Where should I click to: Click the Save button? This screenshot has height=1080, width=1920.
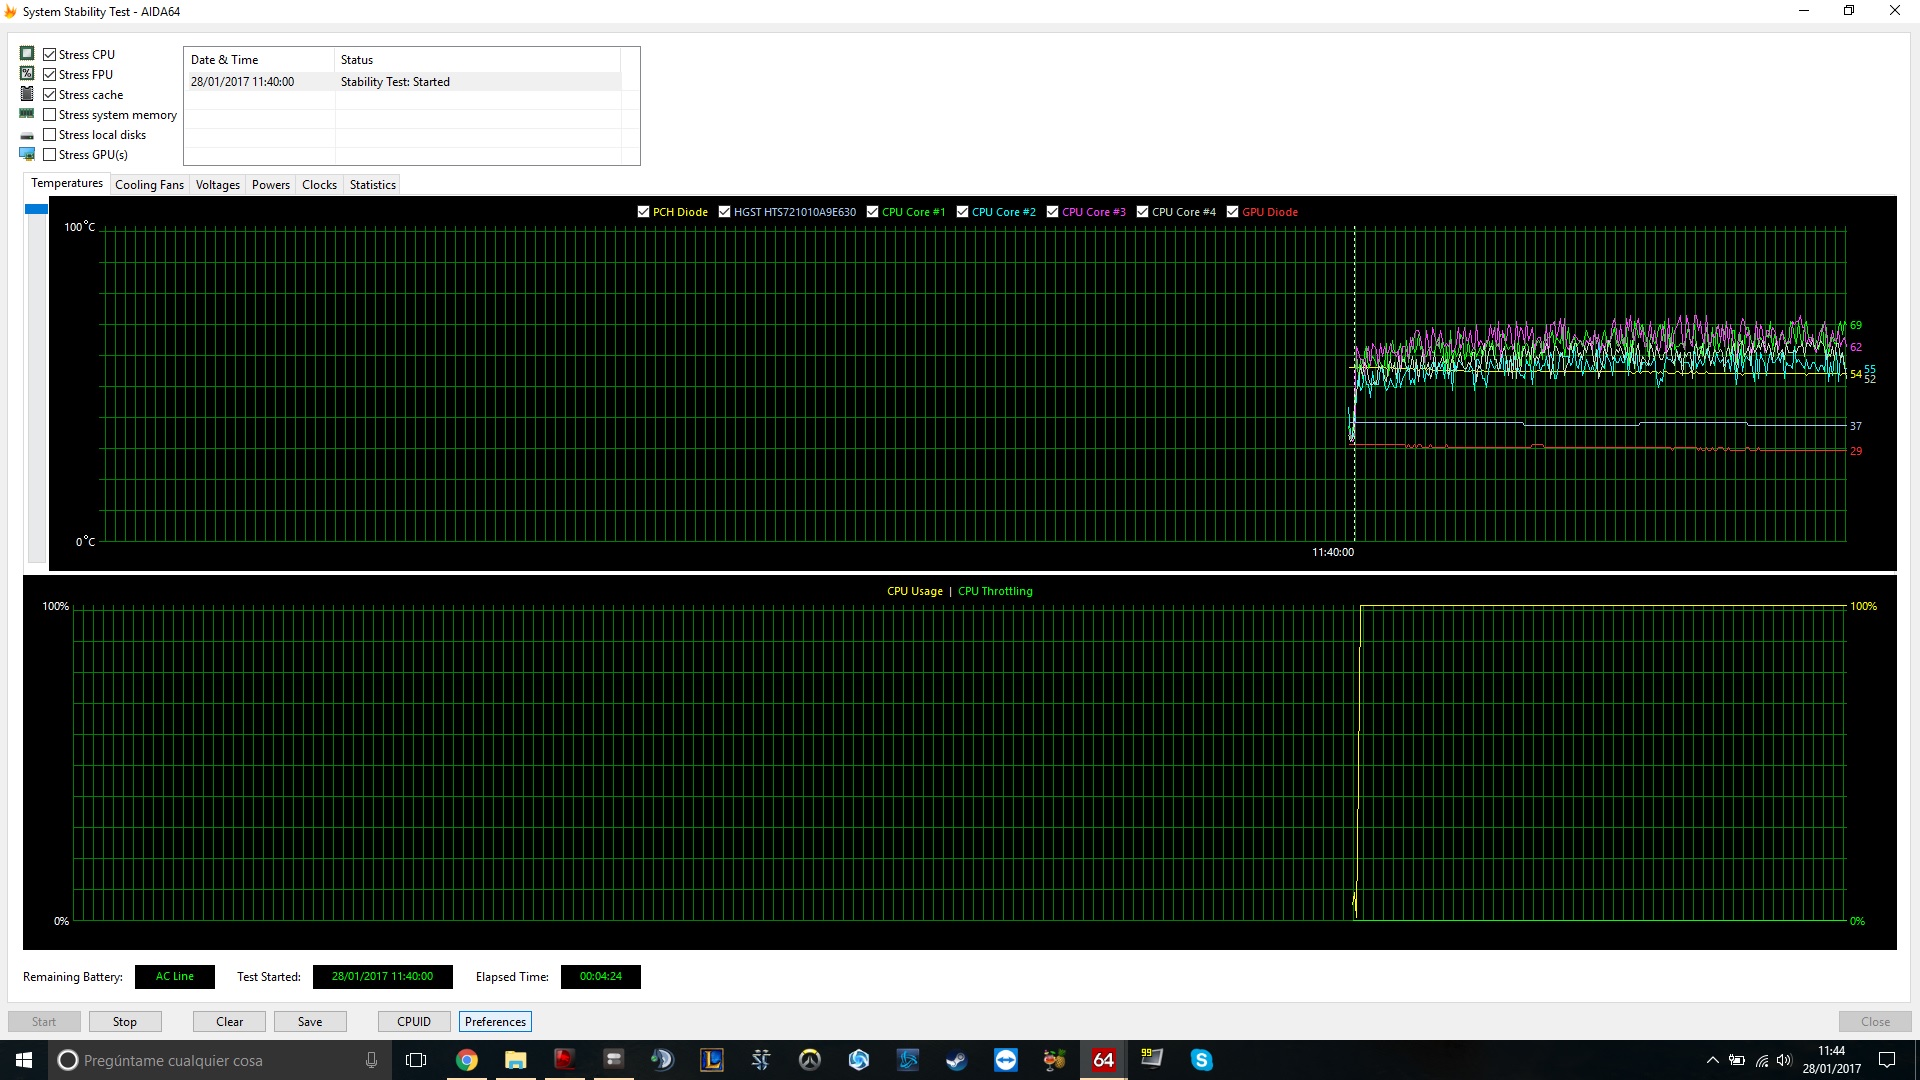point(310,1021)
